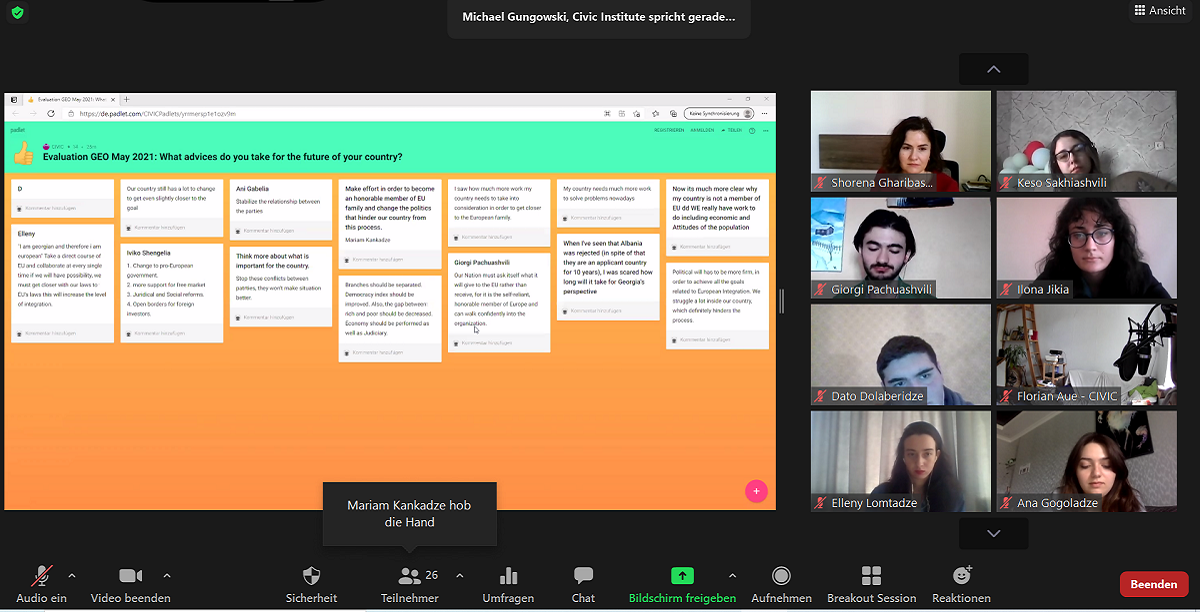Screen dimensions: 1200x612
Task: Open the Sicherheit shield icon
Action: pyautogui.click(x=311, y=577)
